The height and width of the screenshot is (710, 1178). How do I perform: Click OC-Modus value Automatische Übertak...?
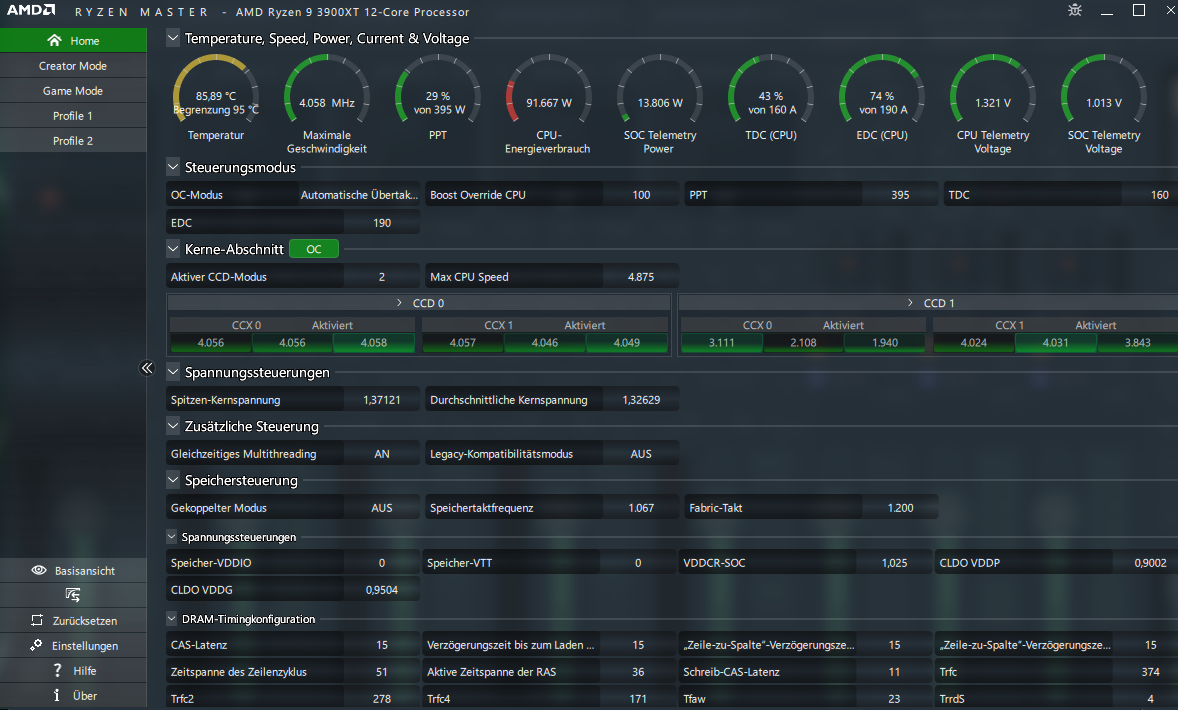pyautogui.click(x=359, y=195)
